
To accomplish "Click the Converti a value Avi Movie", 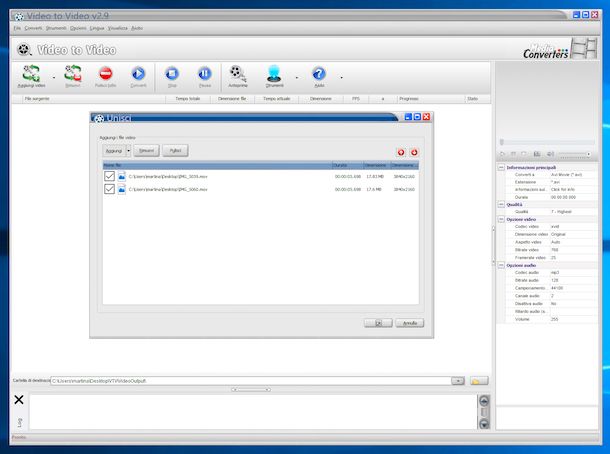I will pyautogui.click(x=566, y=175).
